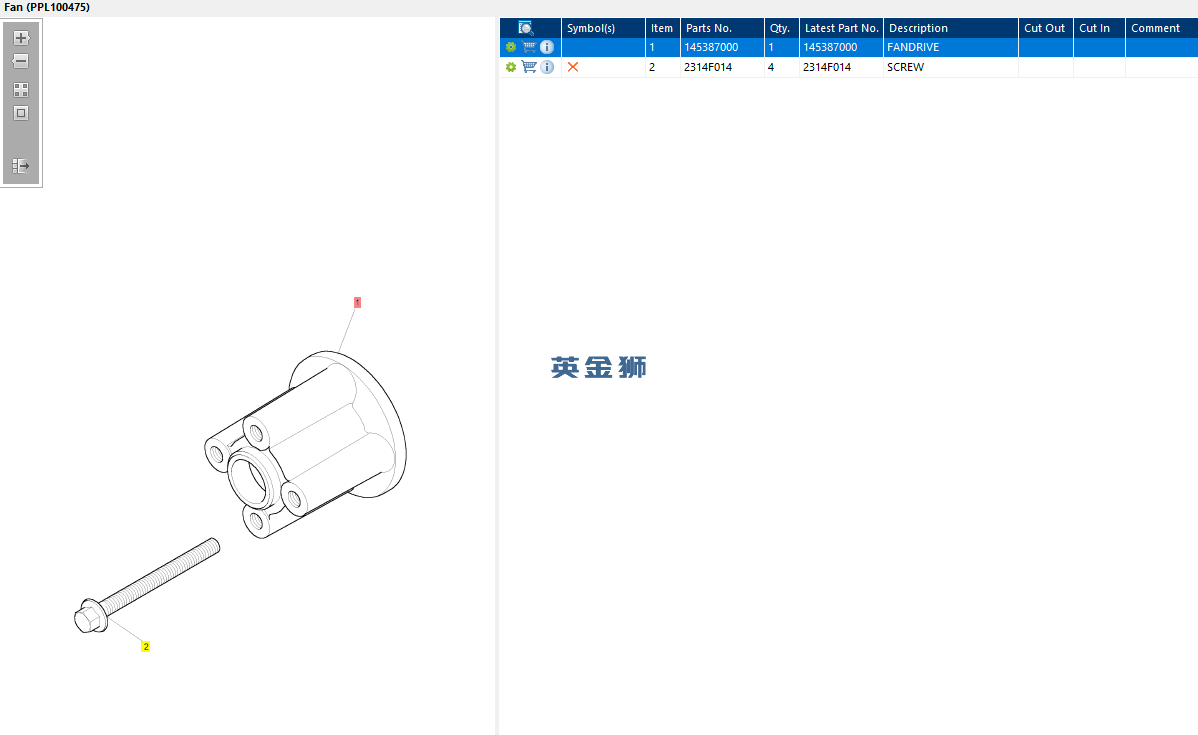The width and height of the screenshot is (1198, 735).
Task: Zoom in on the fan diagram
Action: tap(21, 37)
